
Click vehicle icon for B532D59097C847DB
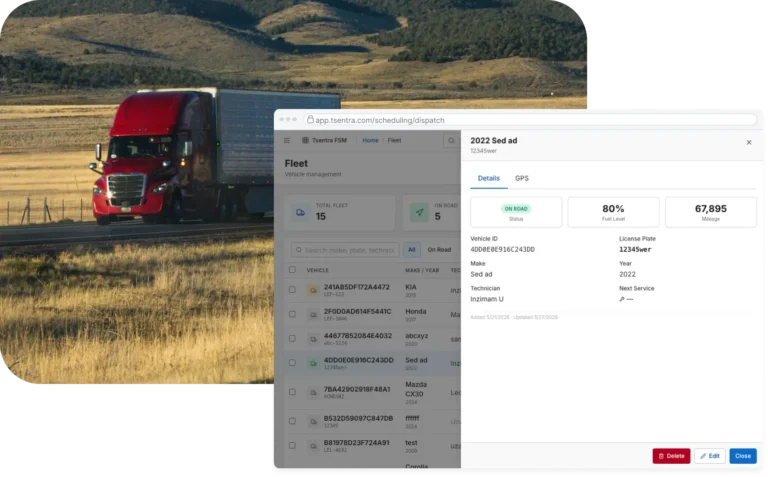(313, 422)
